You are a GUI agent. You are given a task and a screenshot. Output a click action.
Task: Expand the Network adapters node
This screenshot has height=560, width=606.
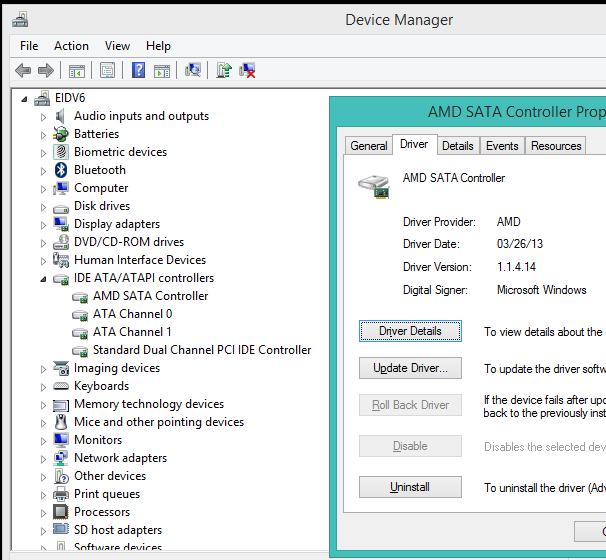(43, 460)
